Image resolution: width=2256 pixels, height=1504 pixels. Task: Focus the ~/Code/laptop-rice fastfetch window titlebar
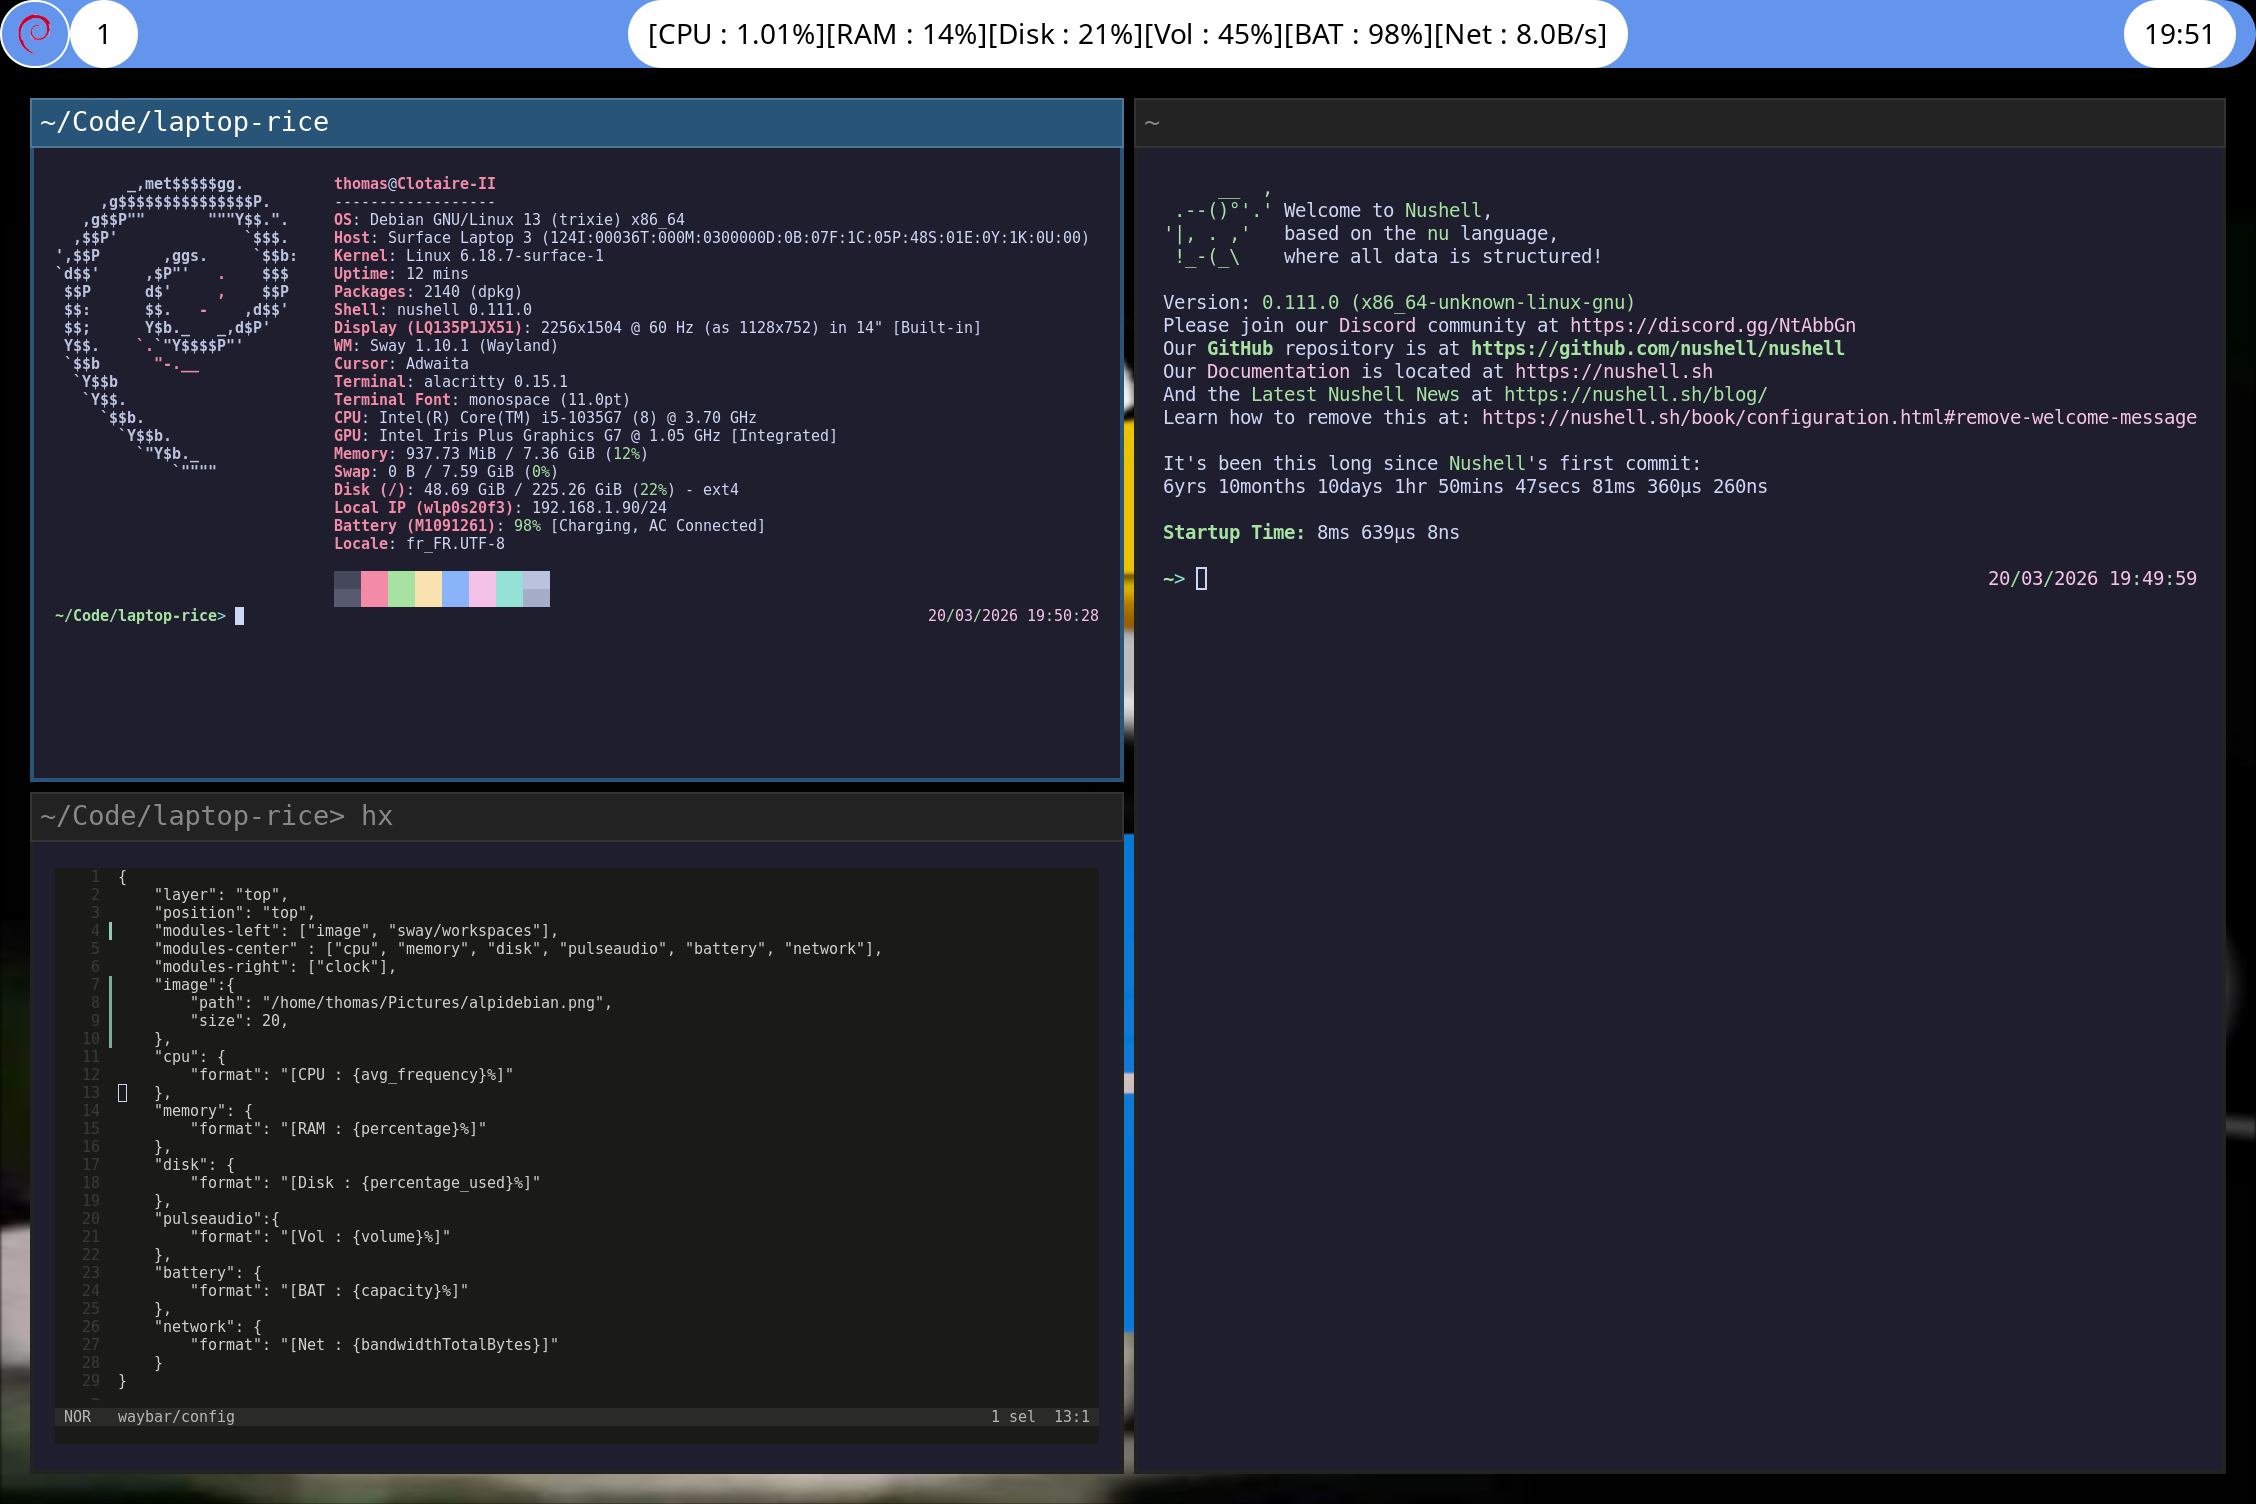click(x=184, y=121)
